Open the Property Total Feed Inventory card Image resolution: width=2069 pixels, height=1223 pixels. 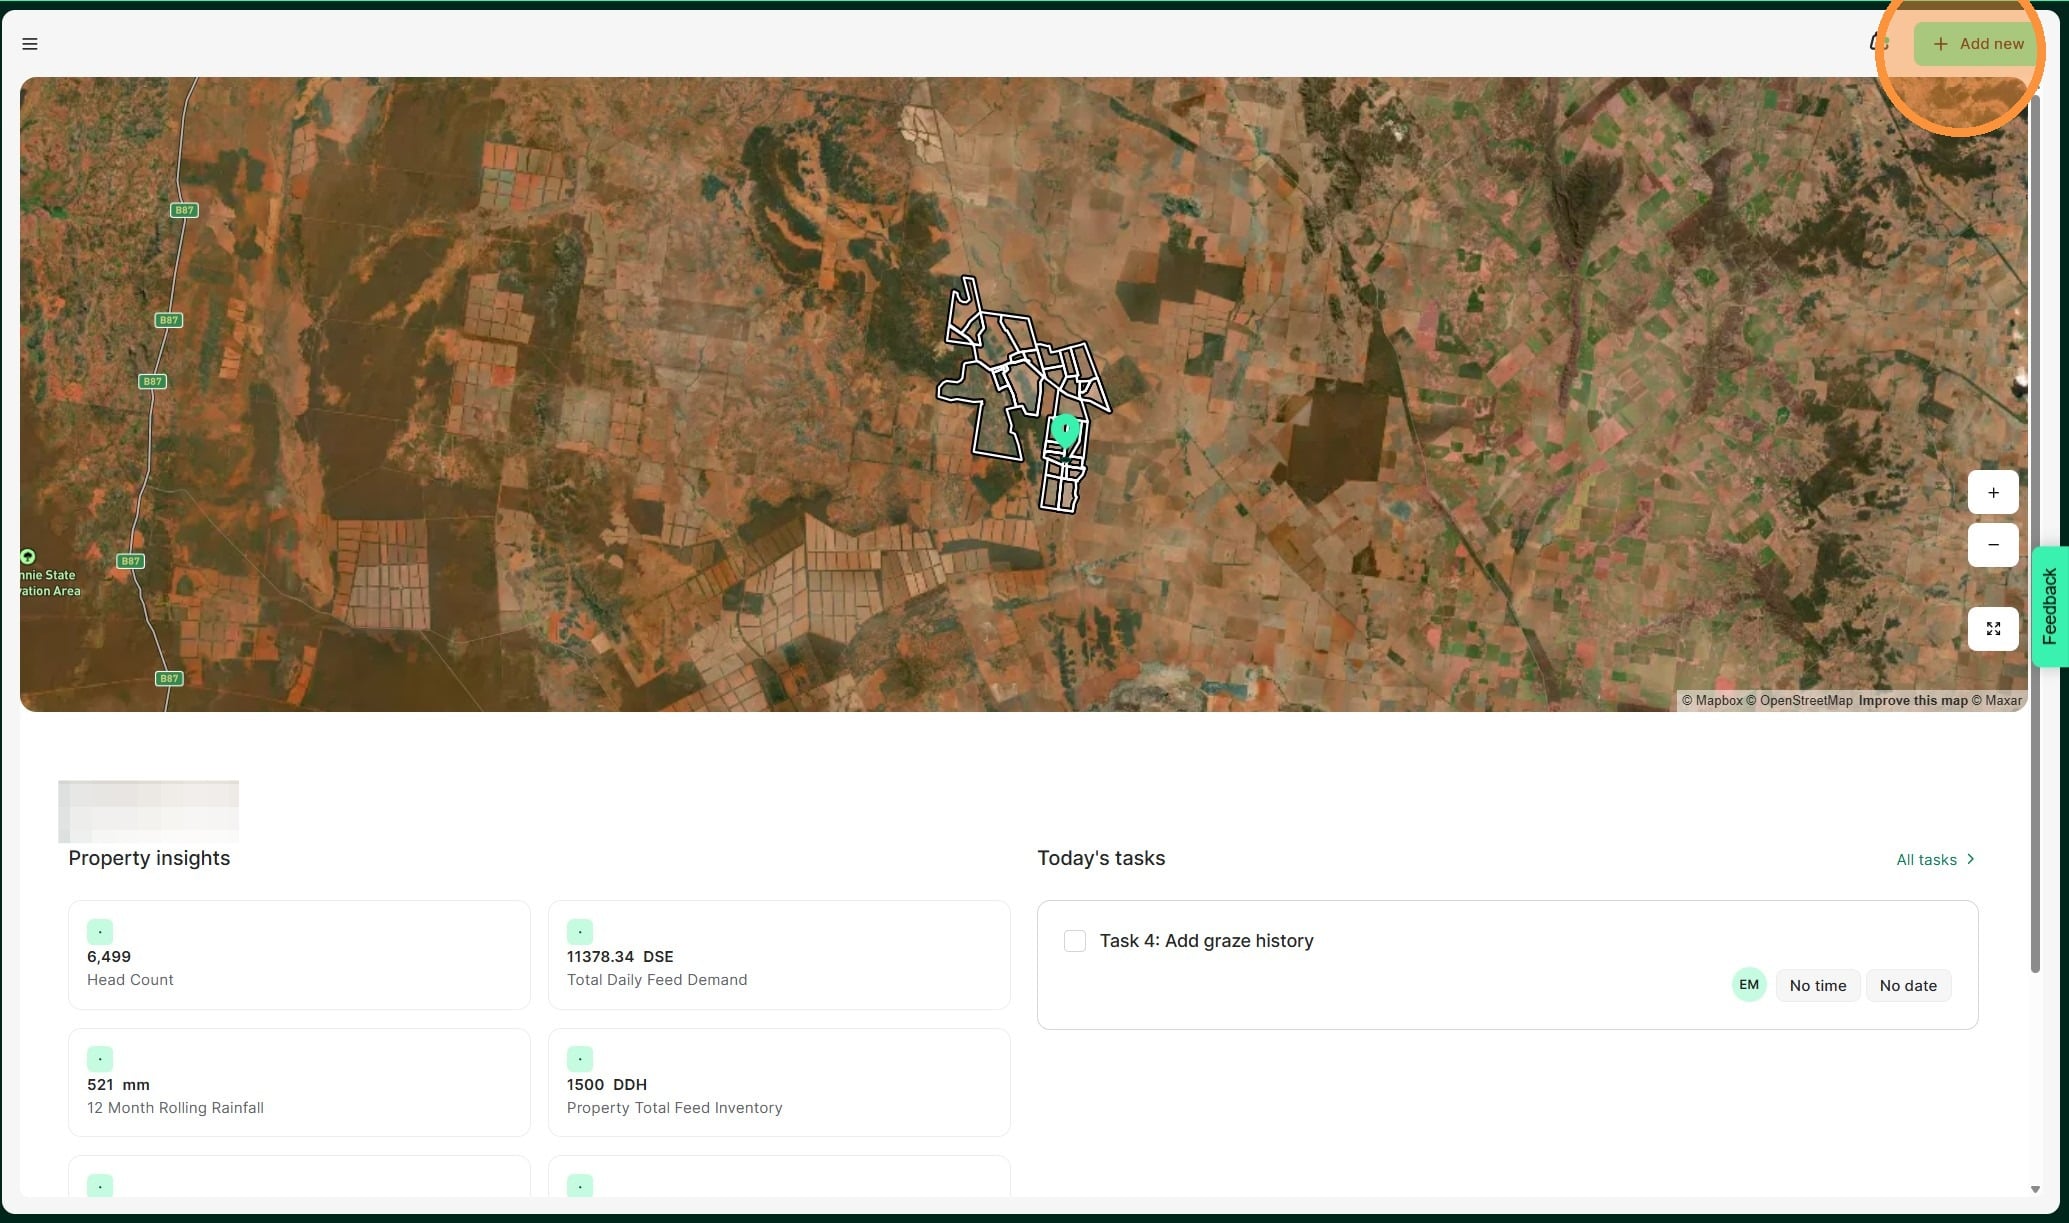(x=778, y=1082)
